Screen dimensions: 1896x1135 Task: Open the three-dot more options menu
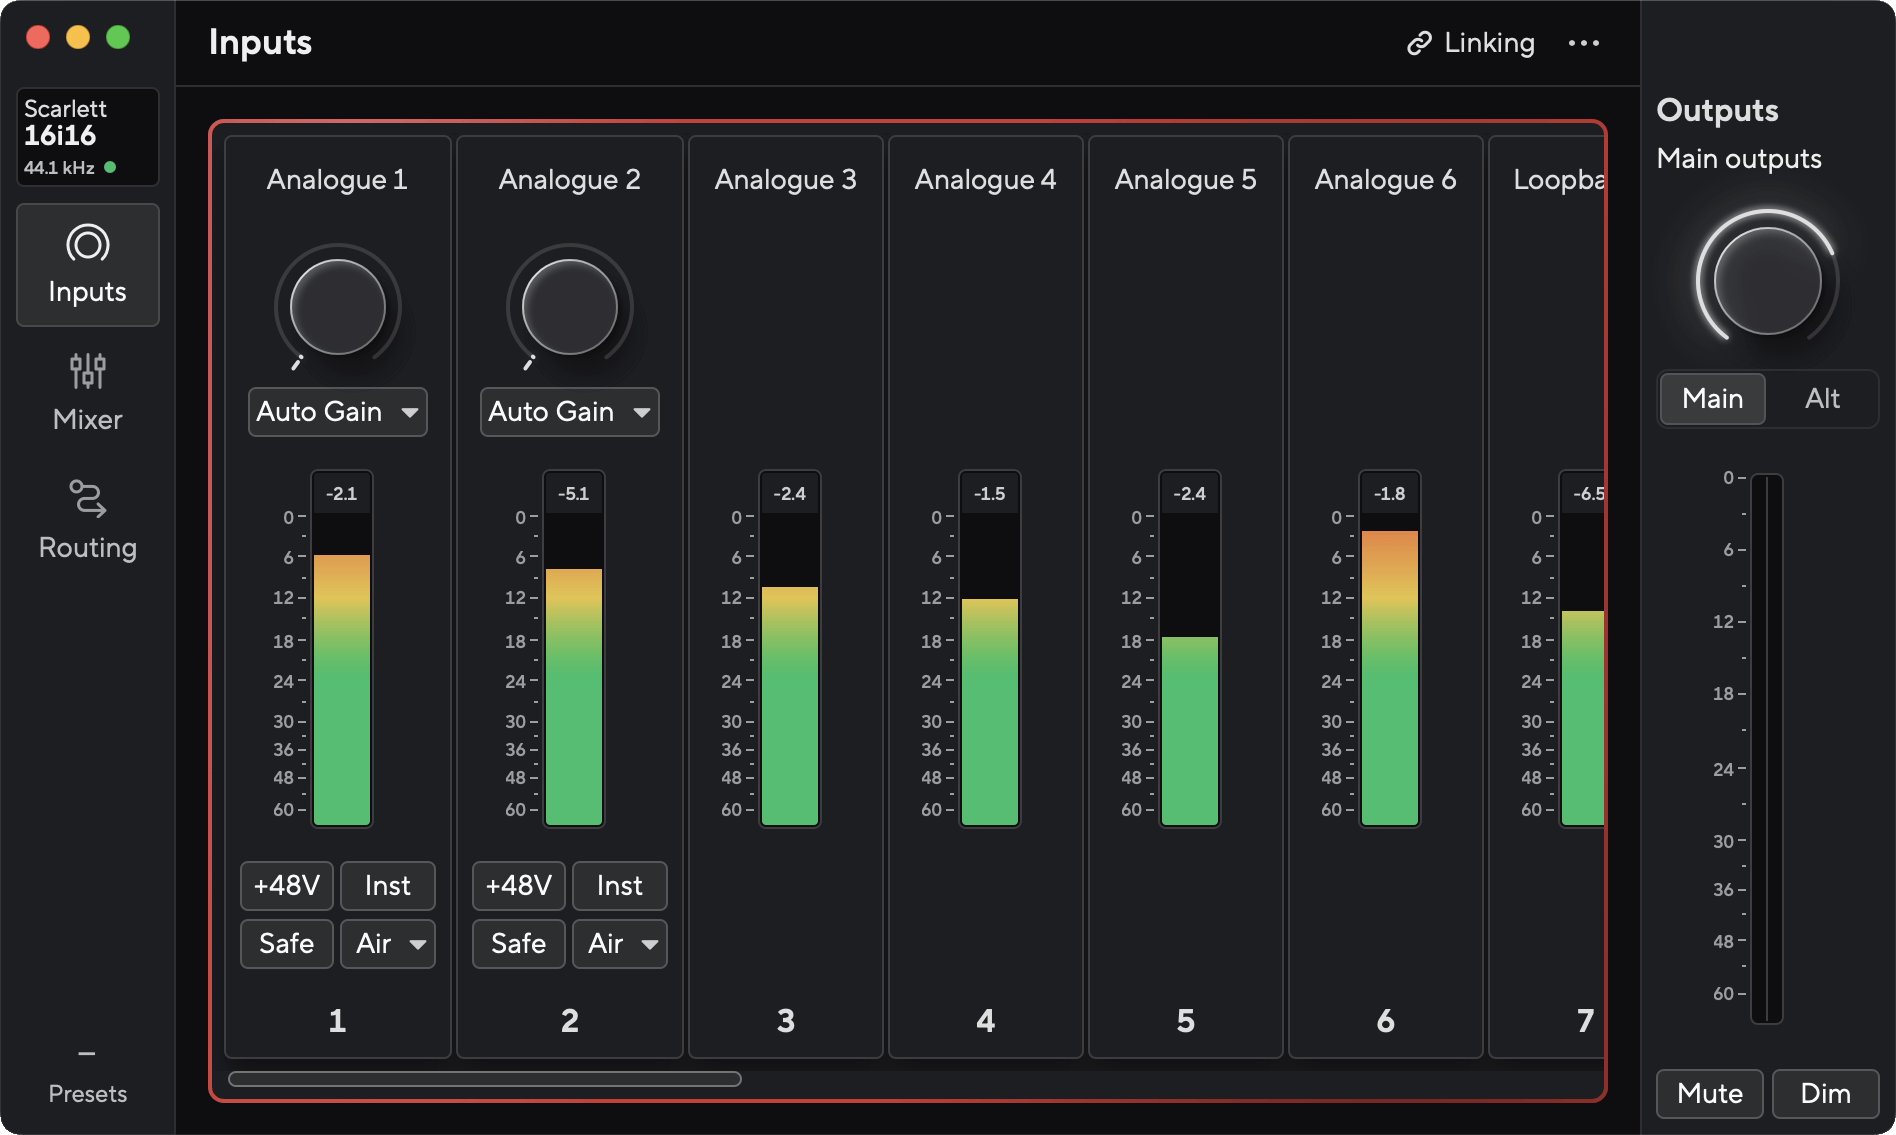(x=1584, y=43)
